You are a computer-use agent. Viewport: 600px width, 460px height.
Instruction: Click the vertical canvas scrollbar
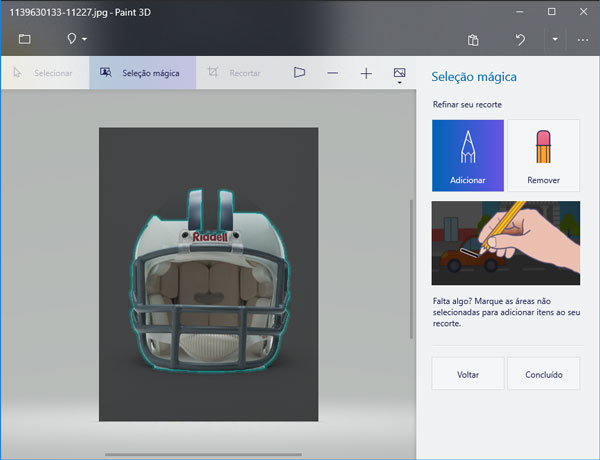[x=412, y=269]
